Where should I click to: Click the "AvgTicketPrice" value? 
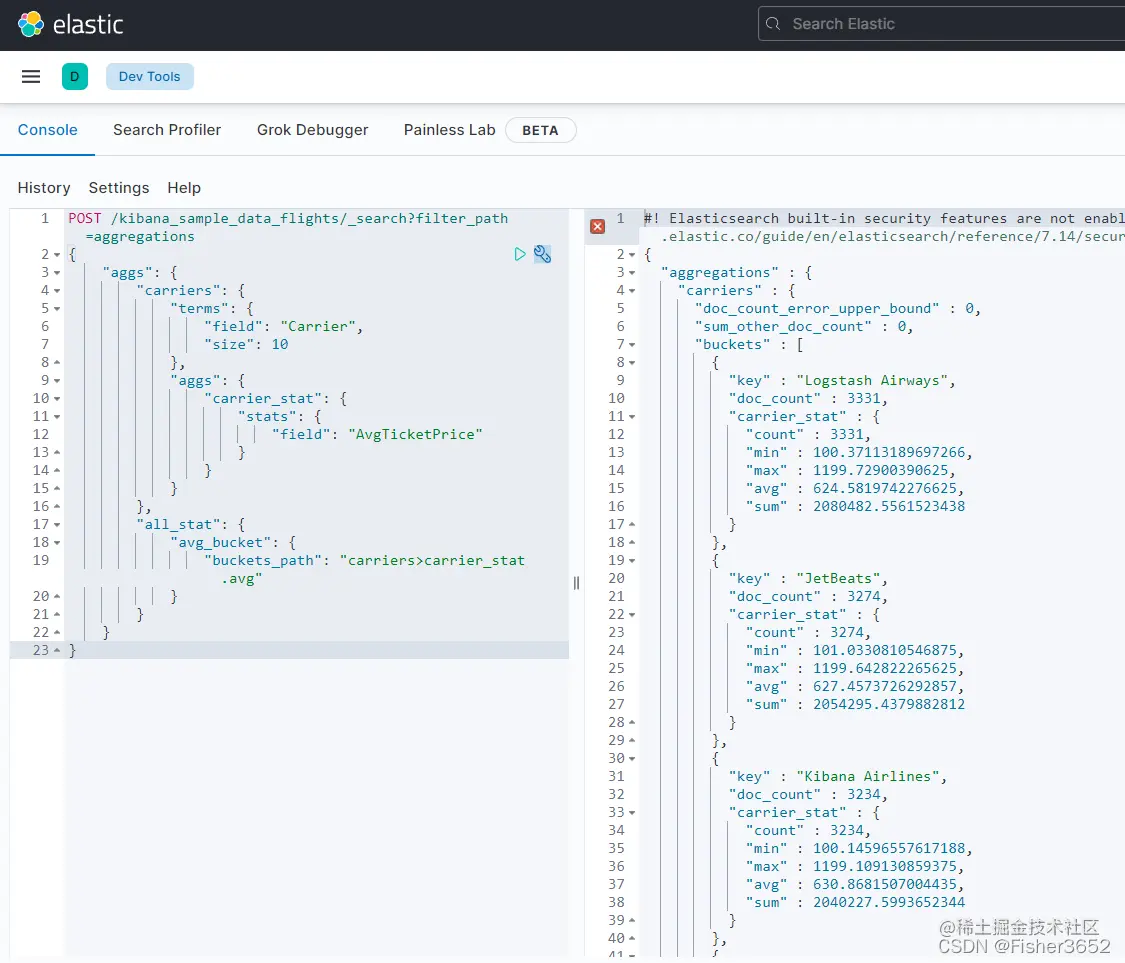click(x=415, y=434)
